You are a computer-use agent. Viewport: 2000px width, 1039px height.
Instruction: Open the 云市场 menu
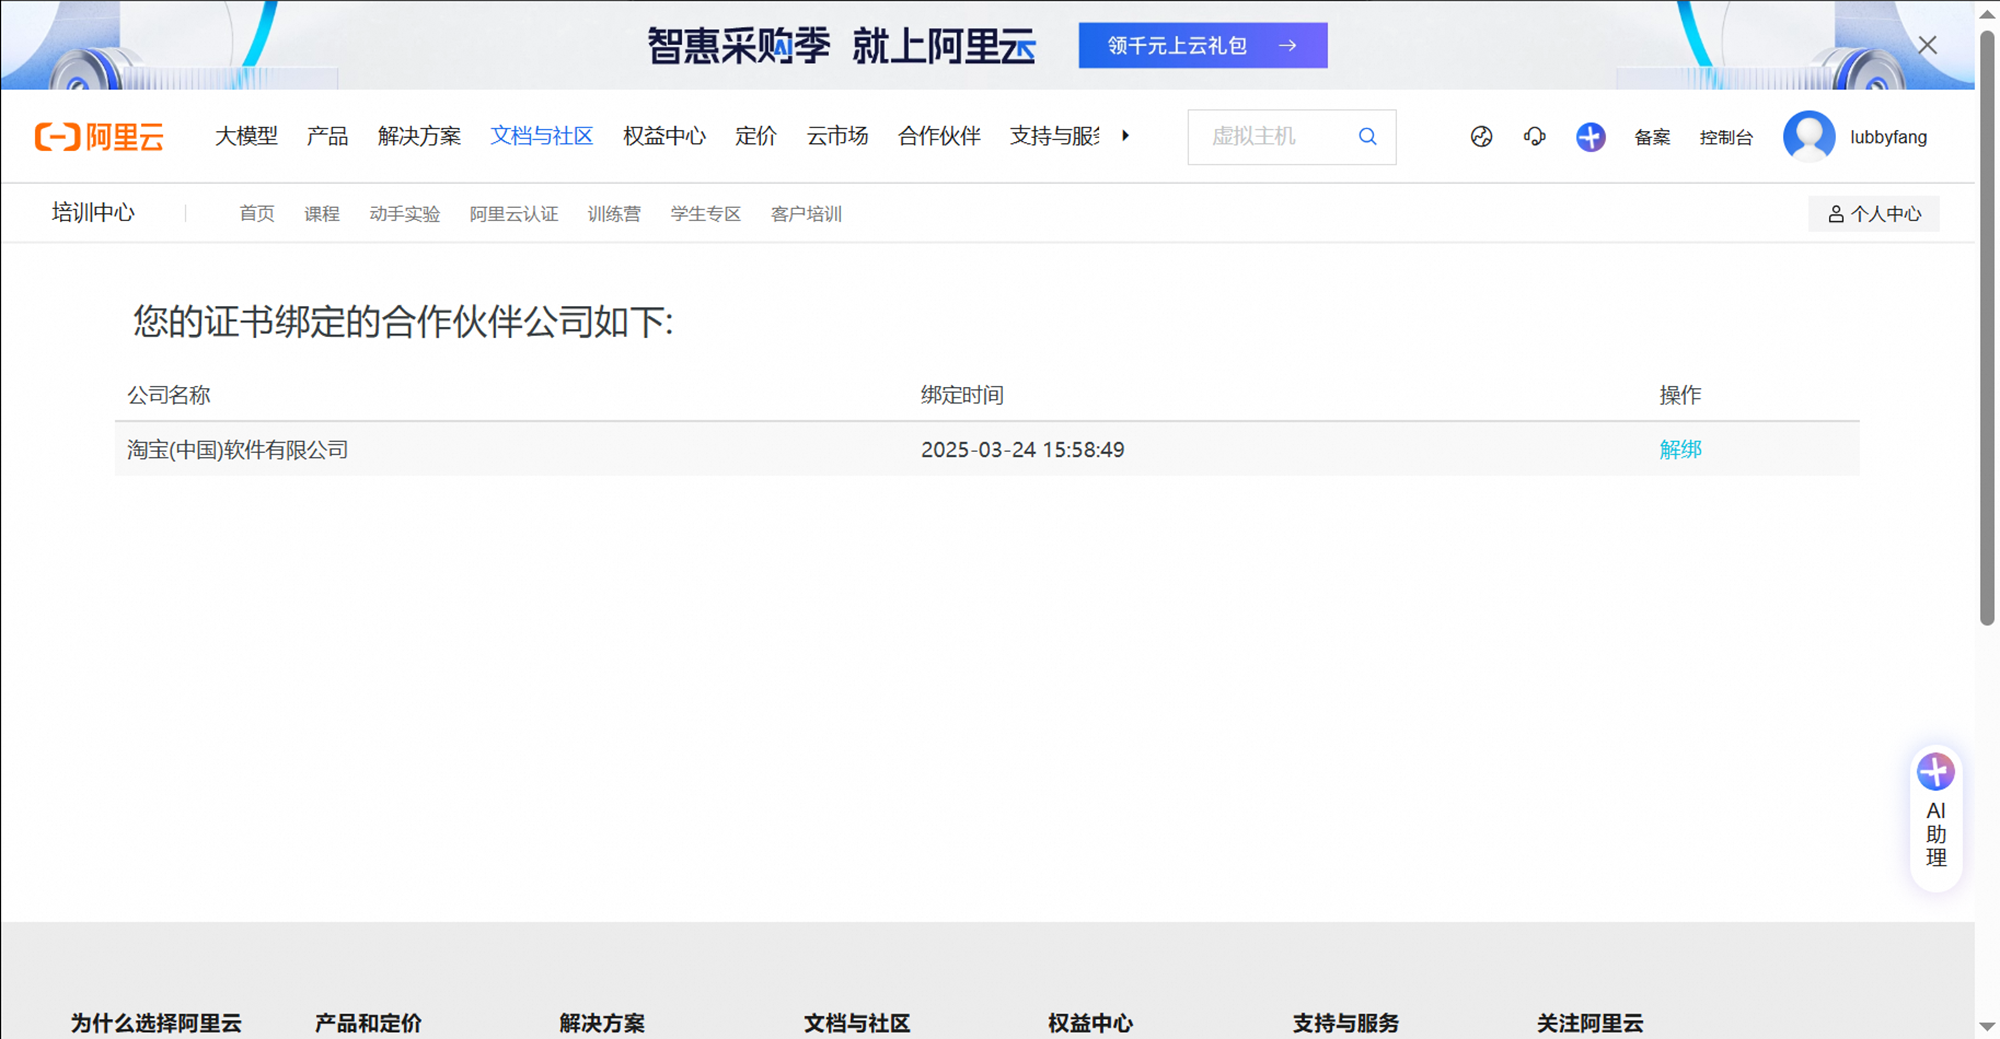point(837,136)
